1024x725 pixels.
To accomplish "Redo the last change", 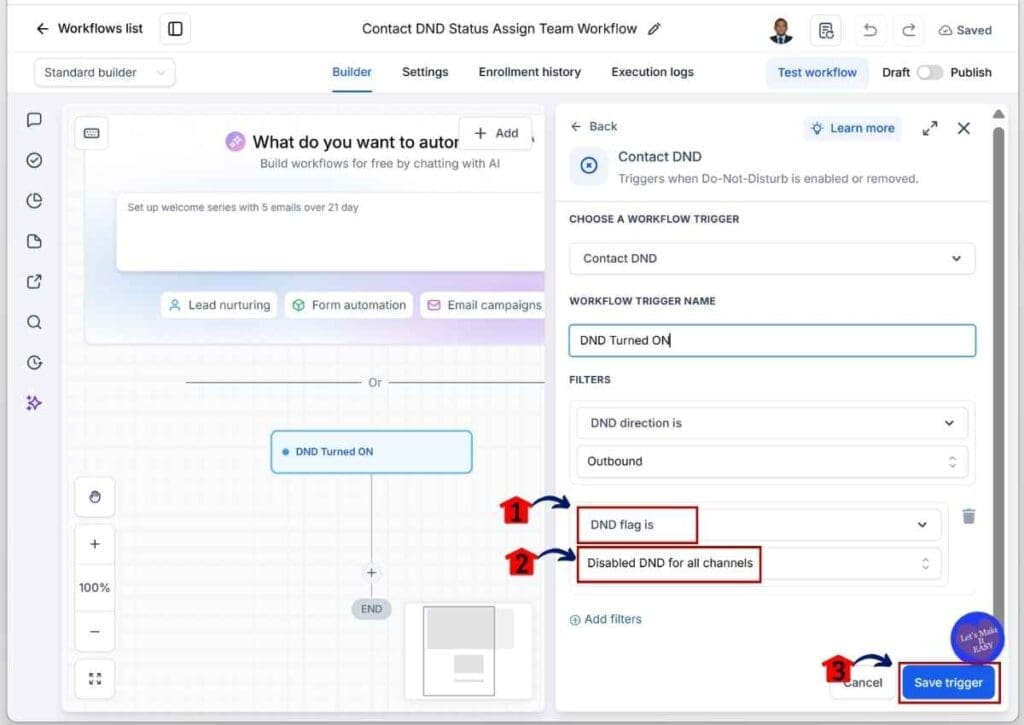I will pyautogui.click(x=908, y=30).
